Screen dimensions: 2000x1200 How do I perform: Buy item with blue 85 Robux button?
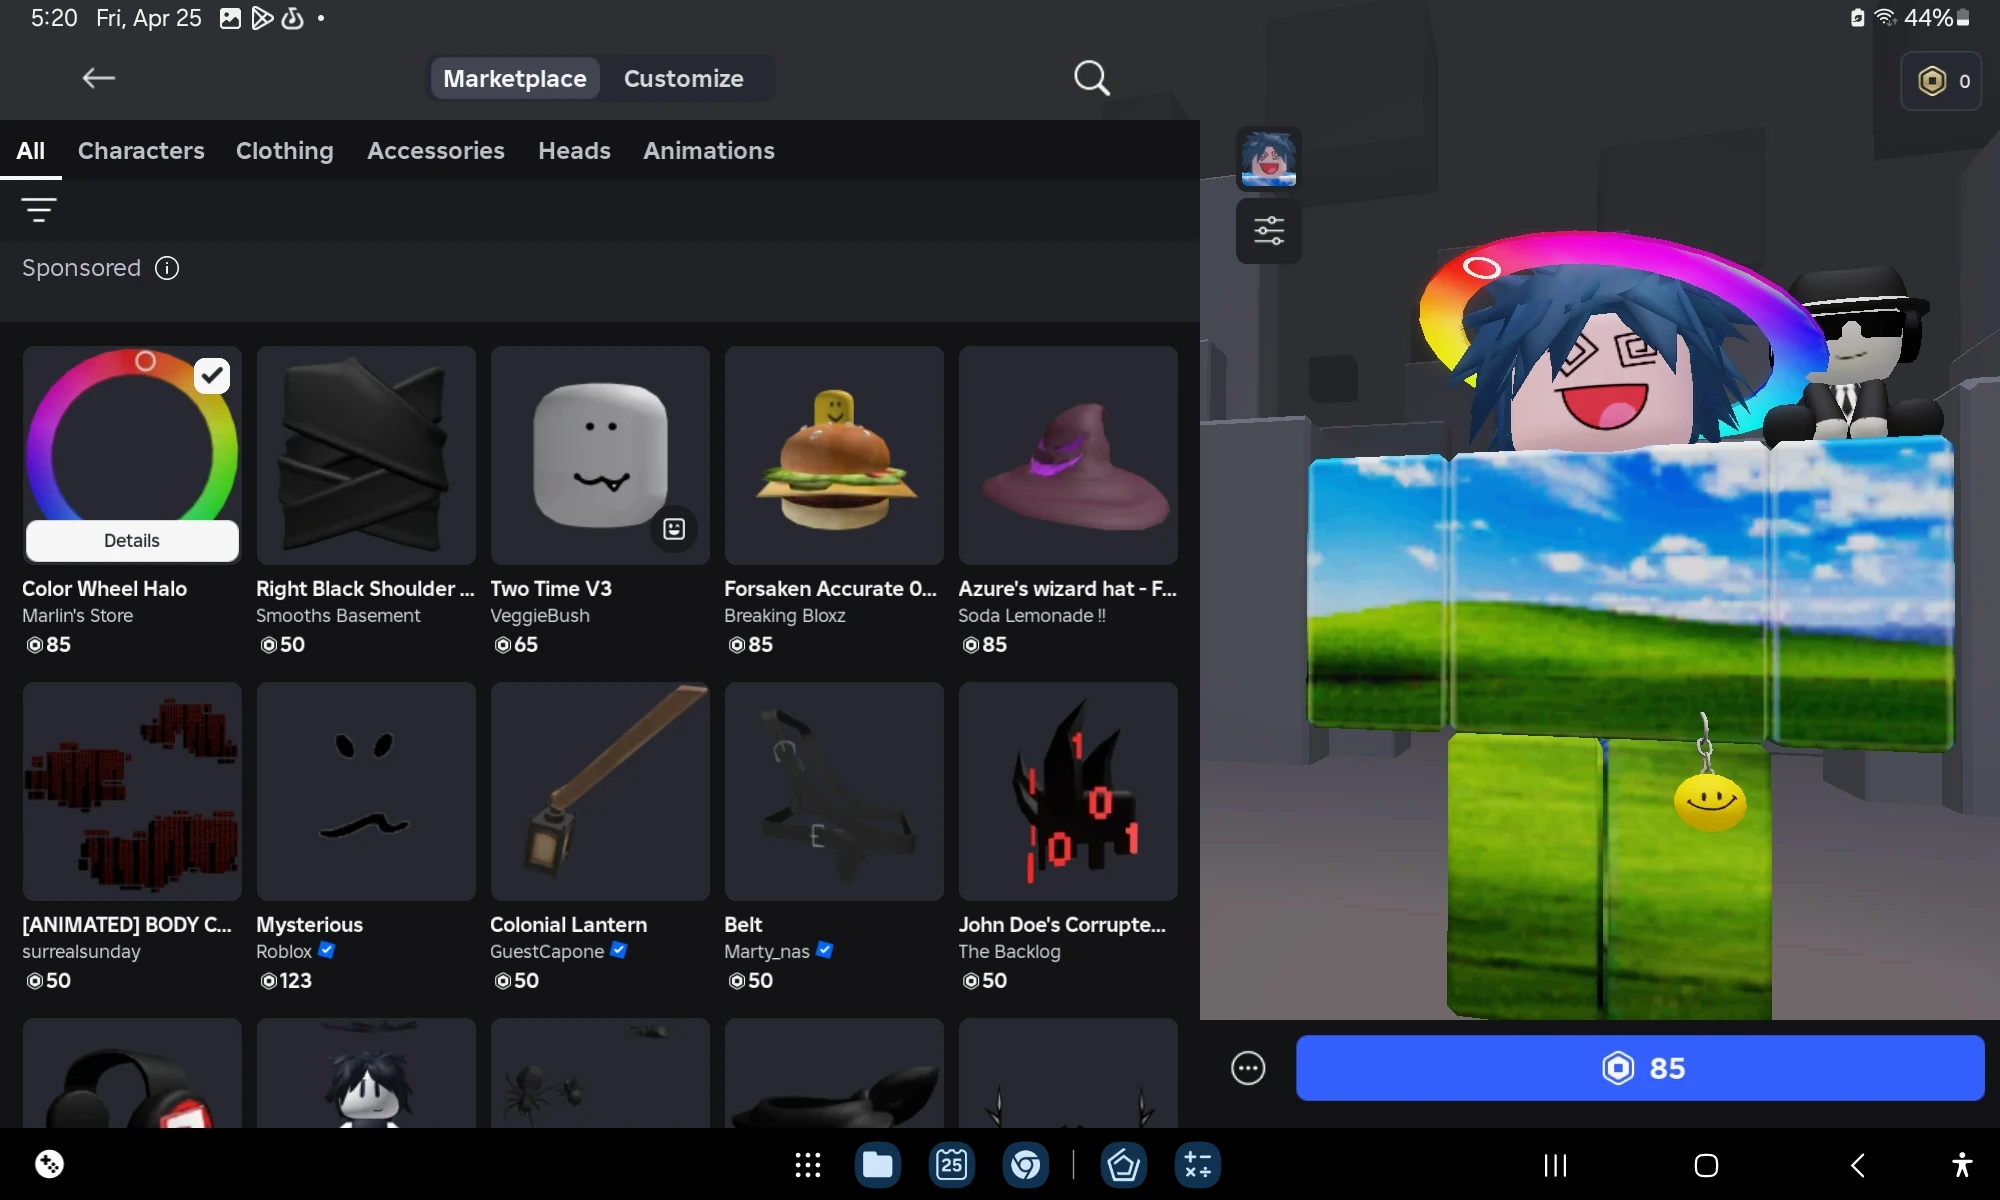click(1640, 1068)
